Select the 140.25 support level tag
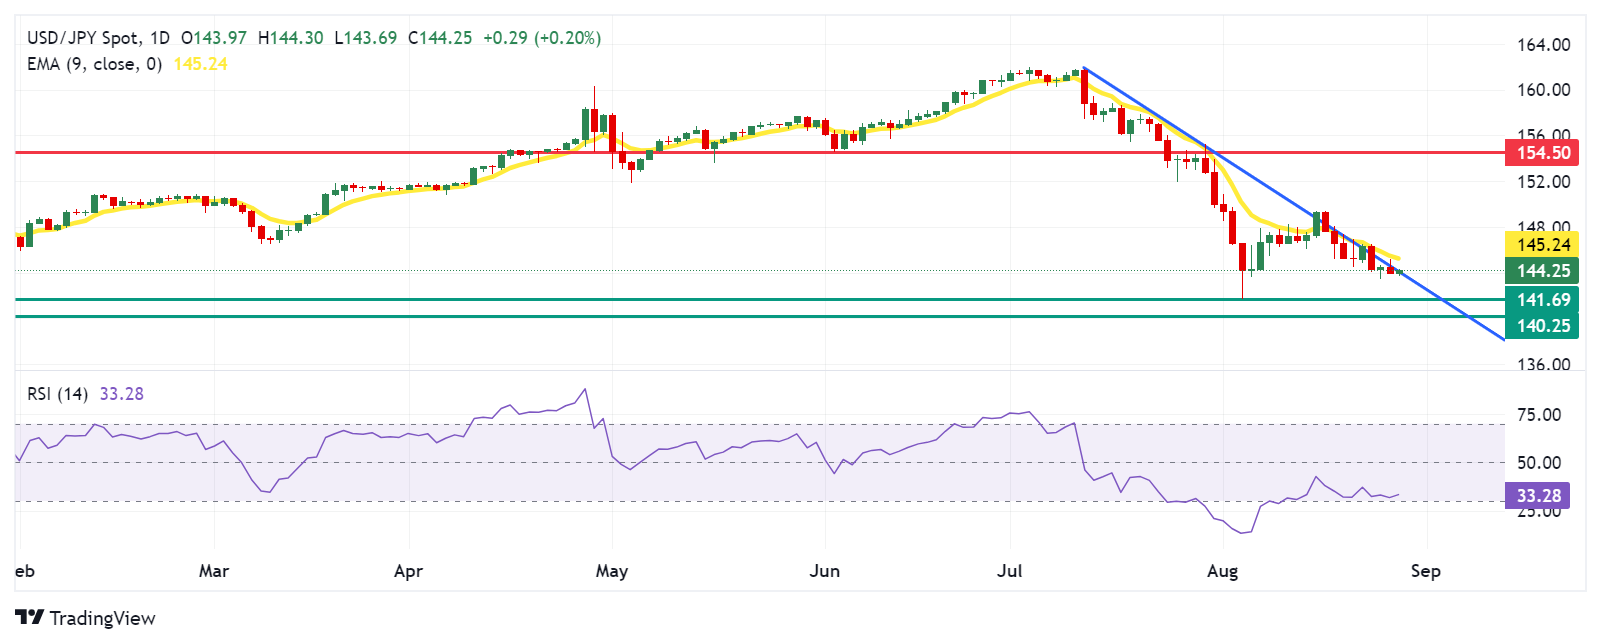The height and width of the screenshot is (644, 1601). point(1542,326)
